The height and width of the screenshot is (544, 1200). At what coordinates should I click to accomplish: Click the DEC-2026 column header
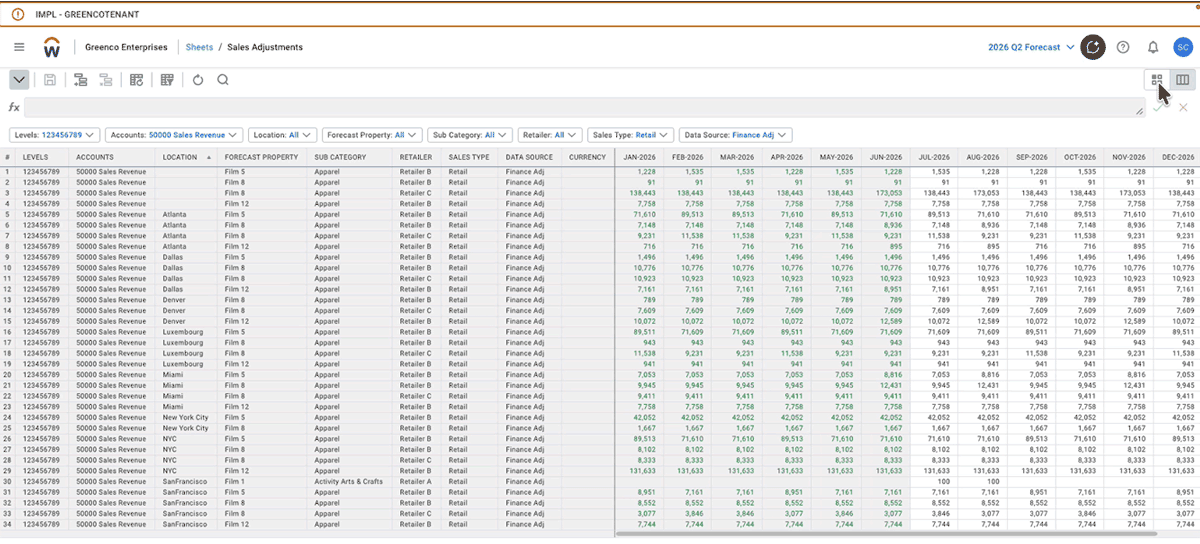(1175, 157)
